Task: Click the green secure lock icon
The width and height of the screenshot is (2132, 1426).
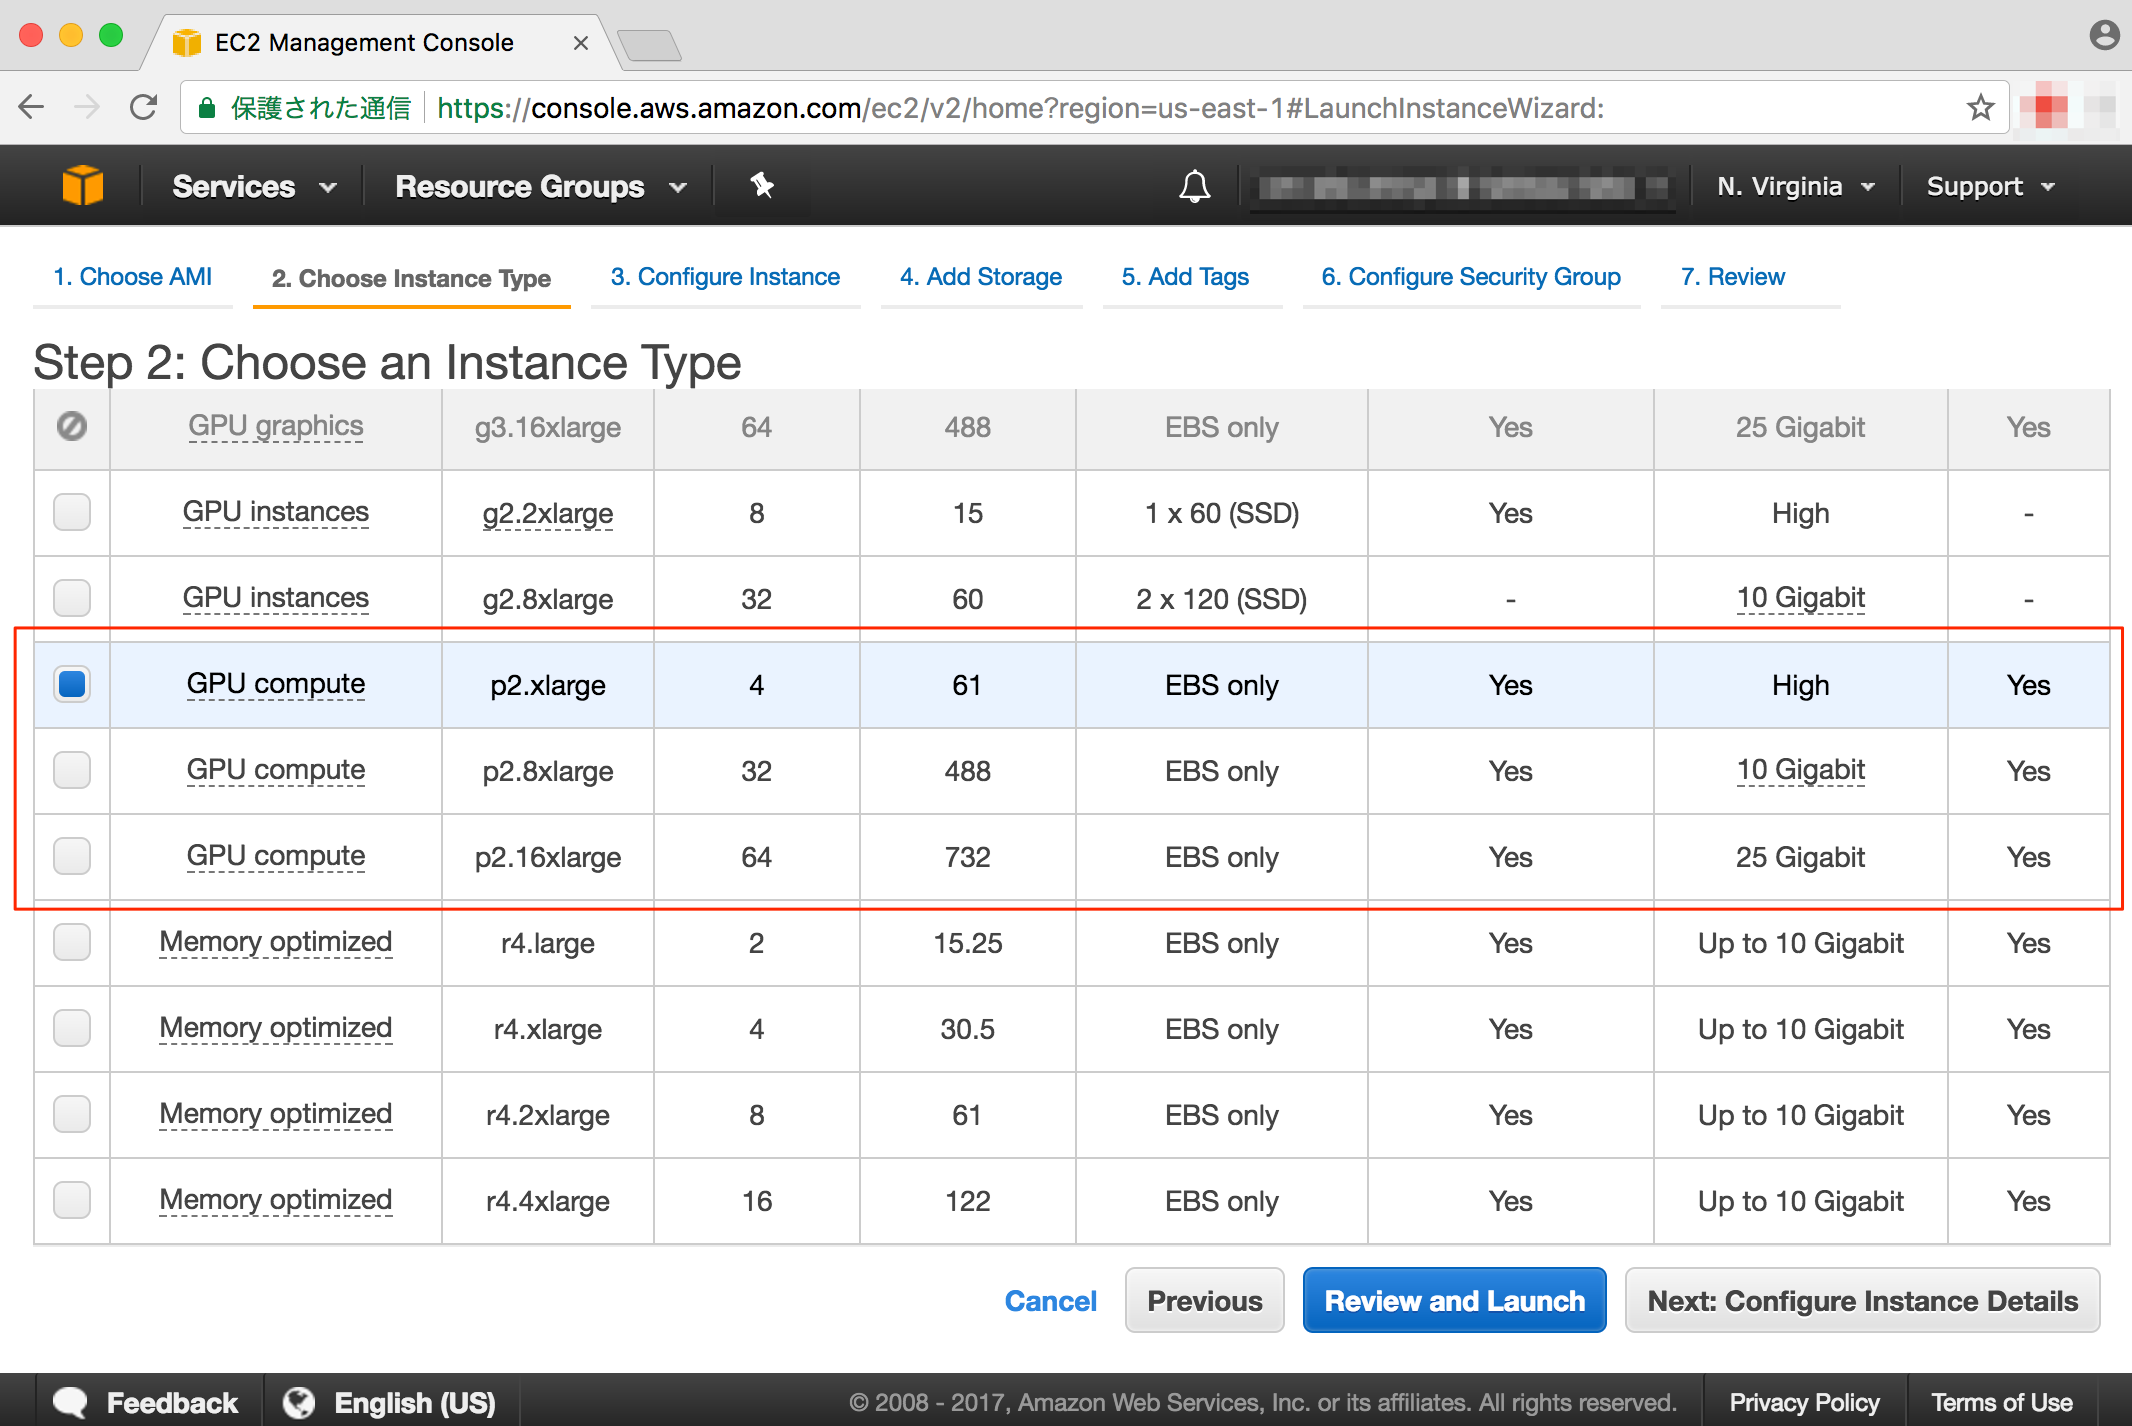Action: pyautogui.click(x=207, y=108)
